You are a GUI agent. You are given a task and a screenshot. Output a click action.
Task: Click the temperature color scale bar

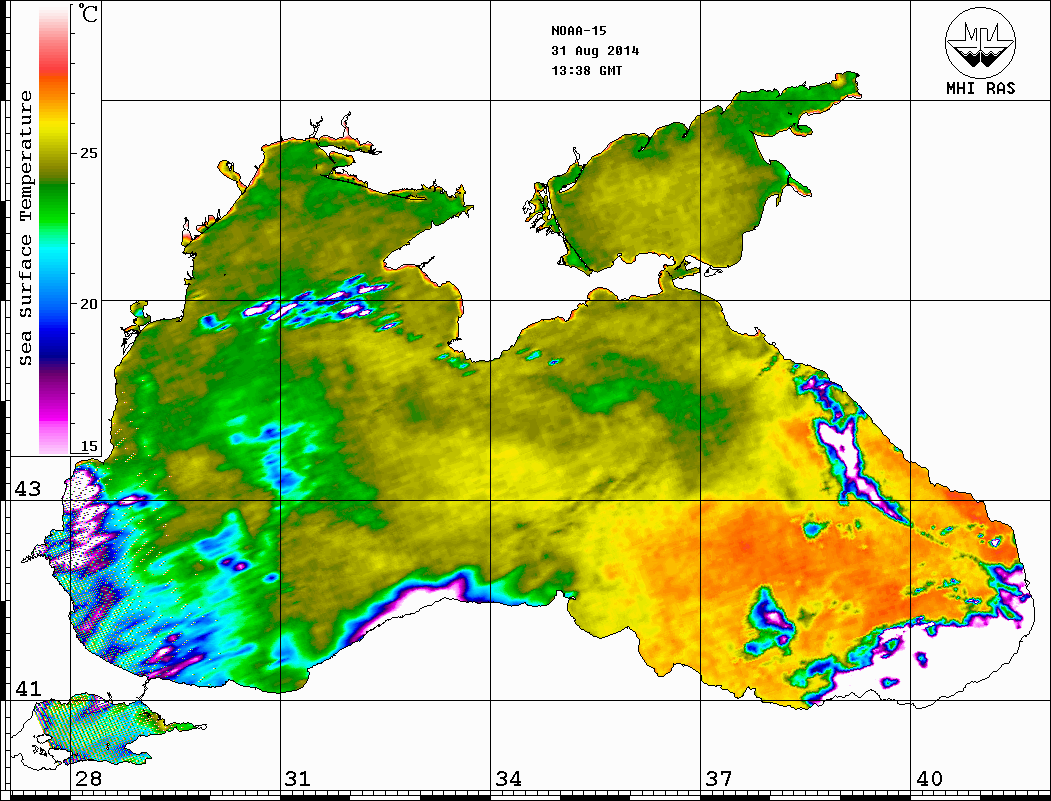tap(54, 230)
